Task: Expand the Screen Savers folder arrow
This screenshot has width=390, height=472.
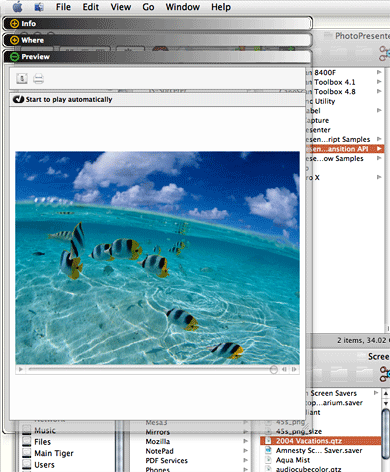Action: pyautogui.click(x=376, y=393)
